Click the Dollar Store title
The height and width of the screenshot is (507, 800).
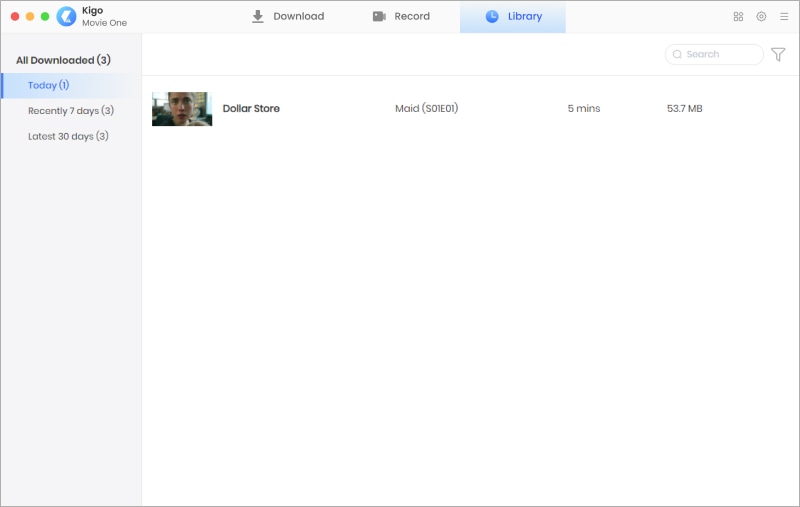251,108
